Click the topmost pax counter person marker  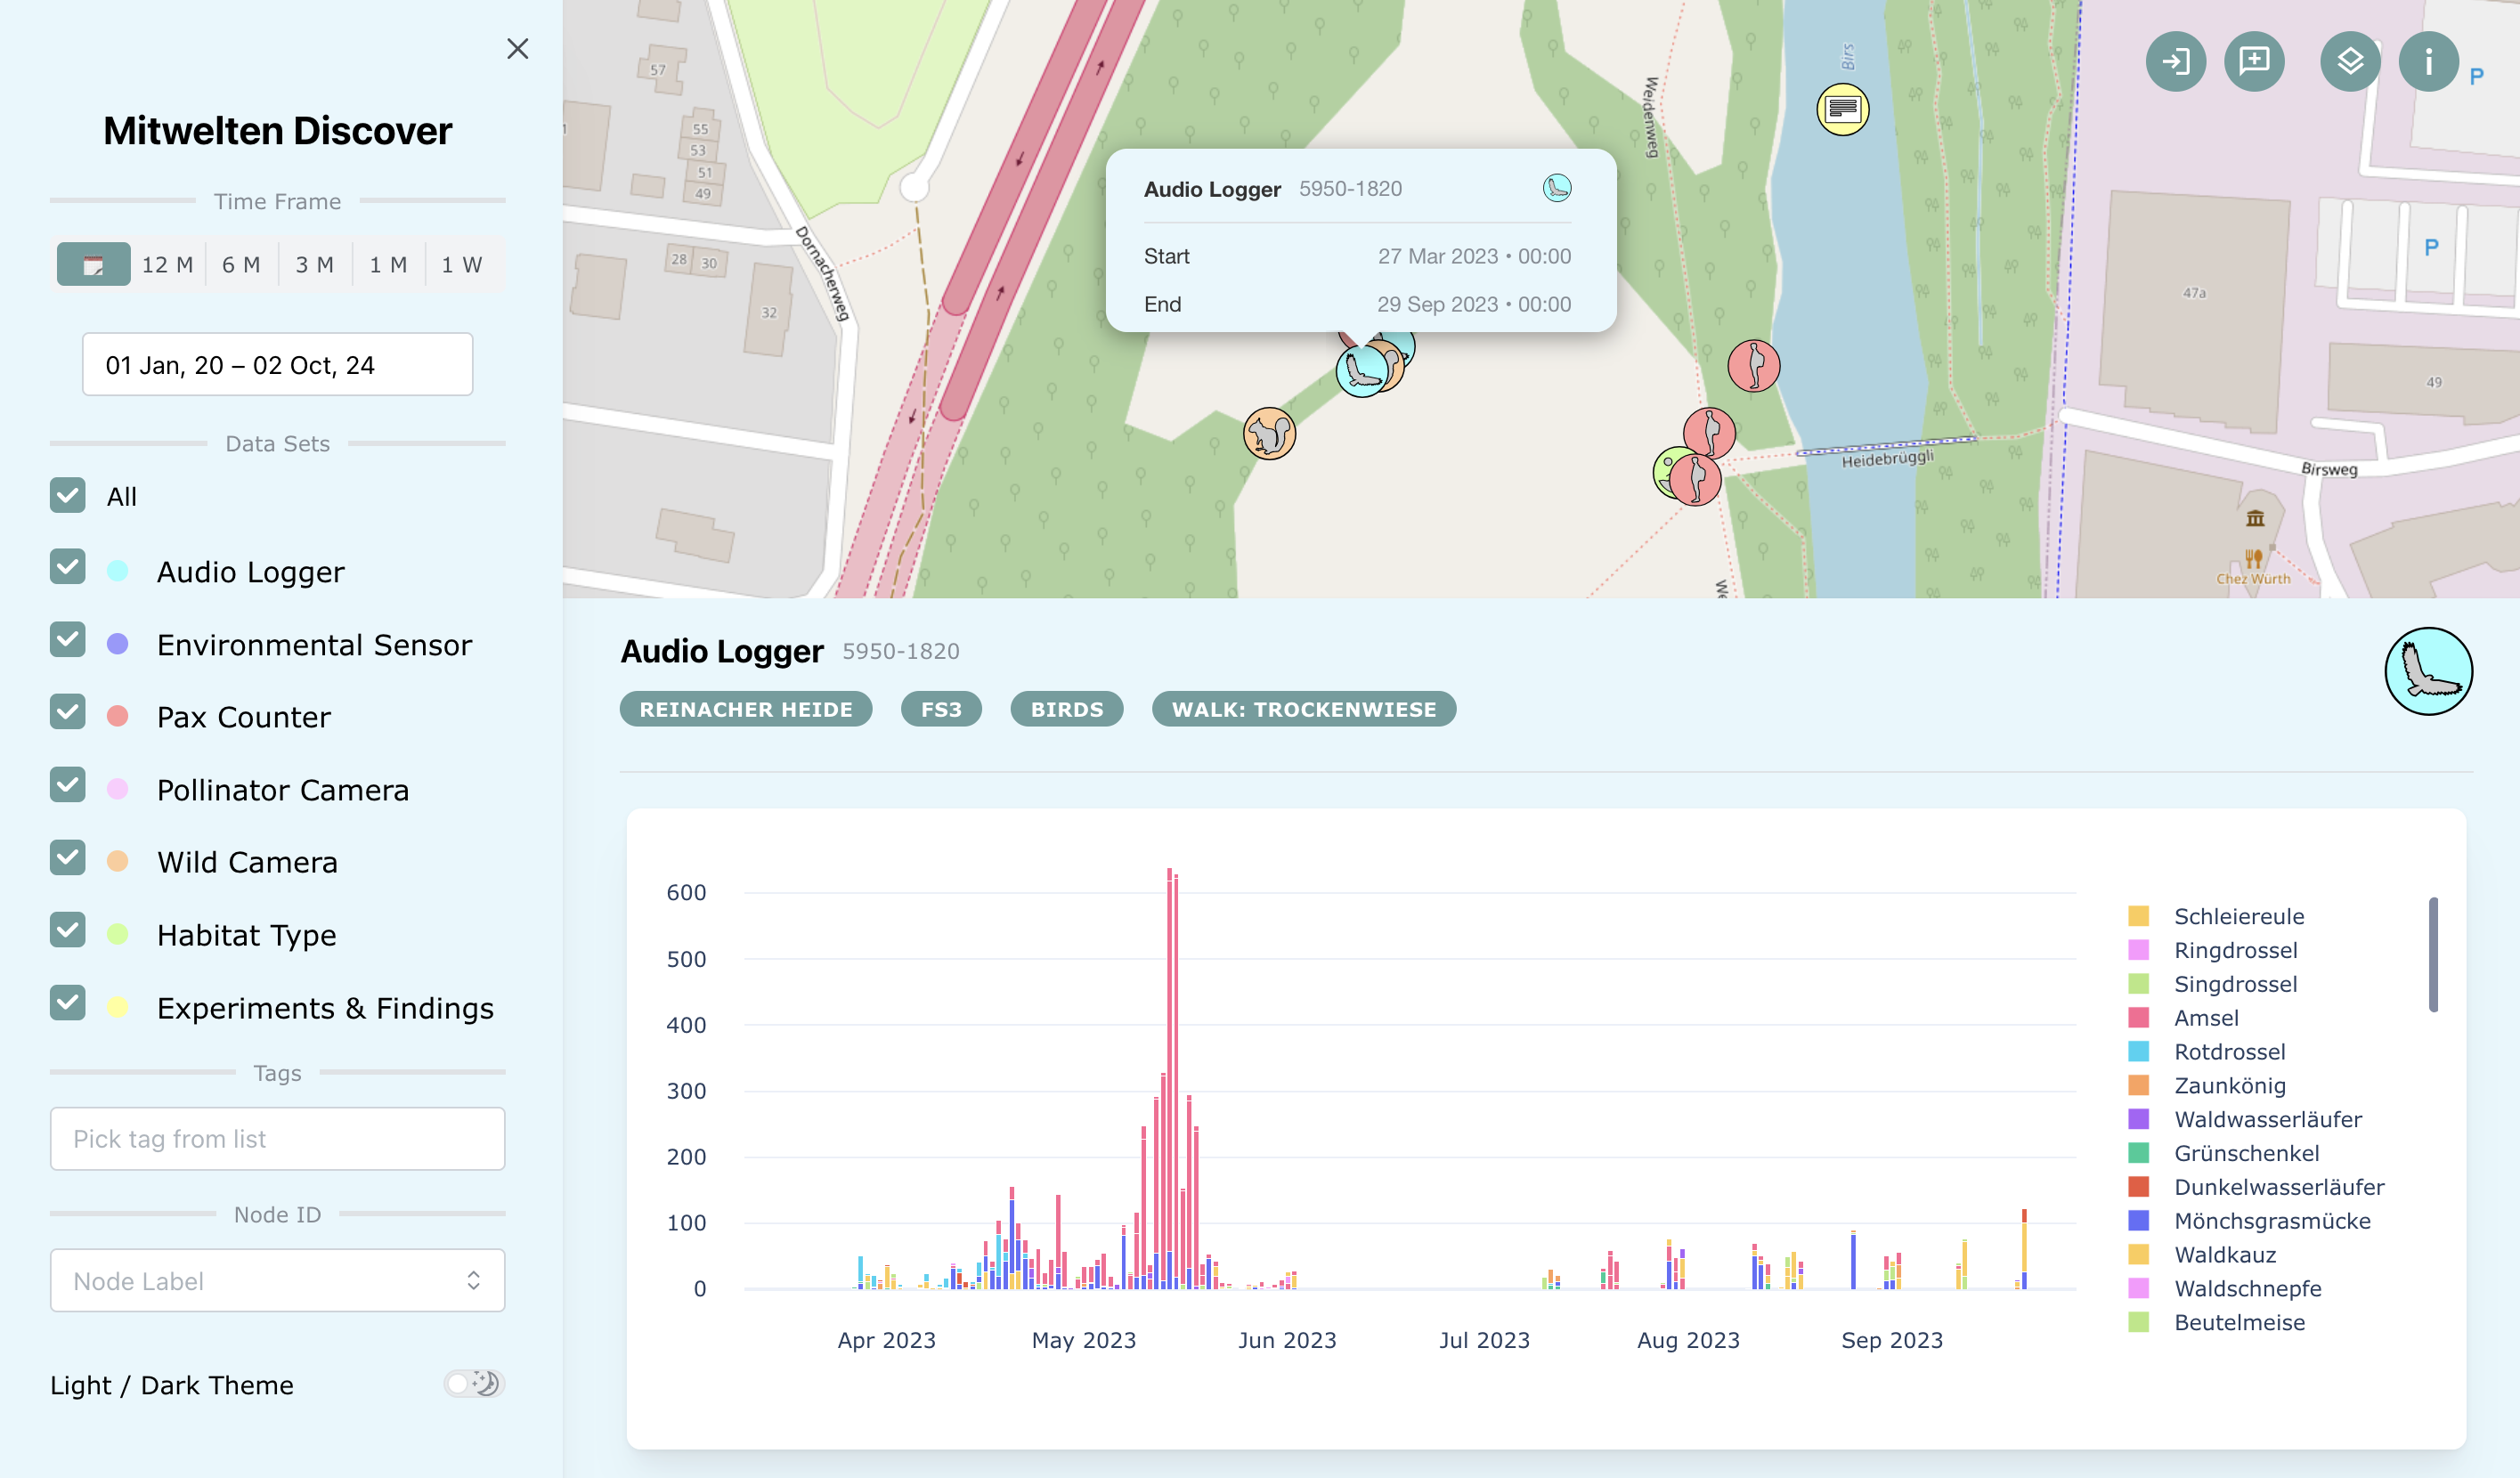point(1754,366)
